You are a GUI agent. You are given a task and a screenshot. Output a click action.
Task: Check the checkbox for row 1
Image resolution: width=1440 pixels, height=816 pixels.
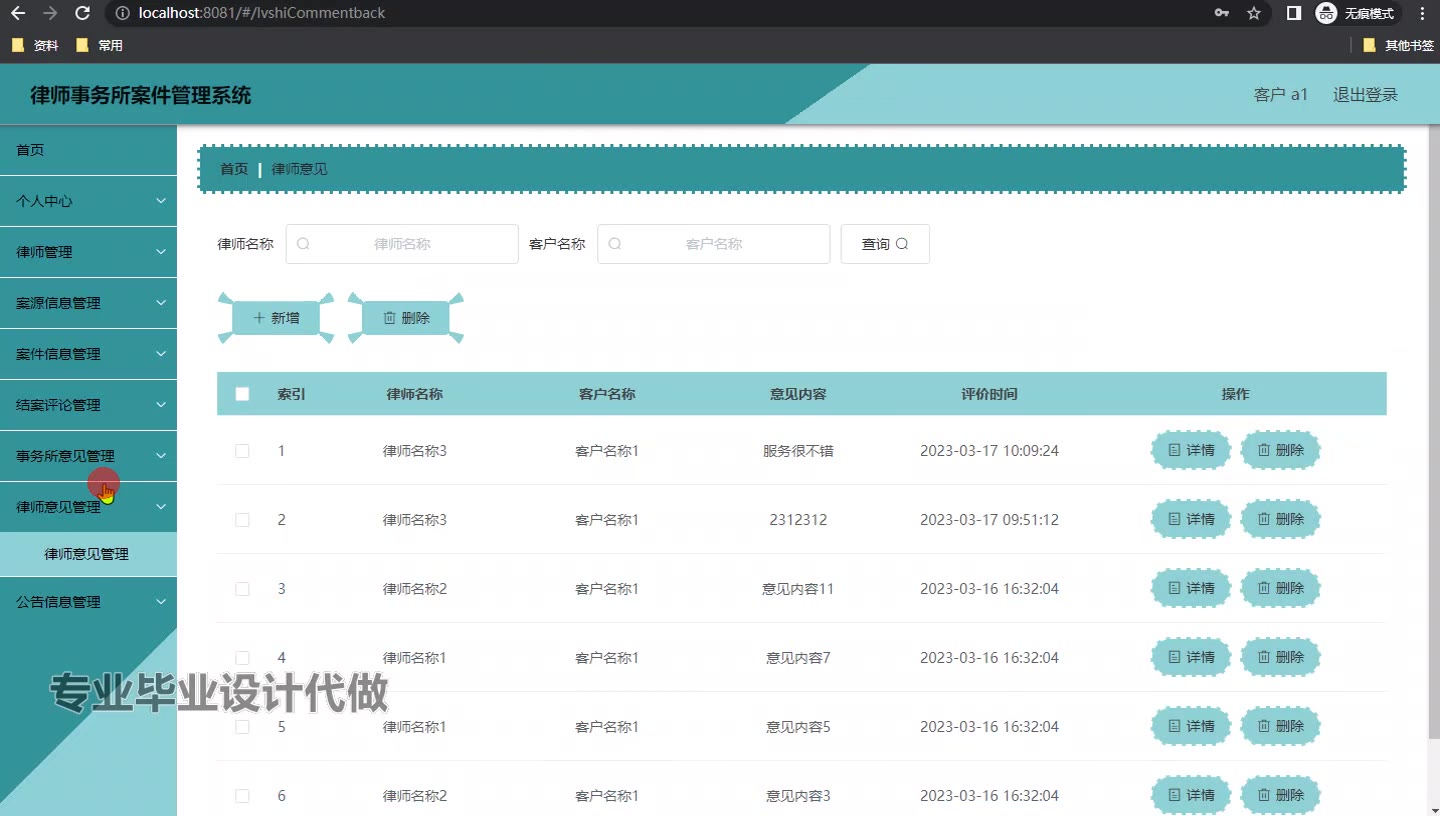click(242, 451)
